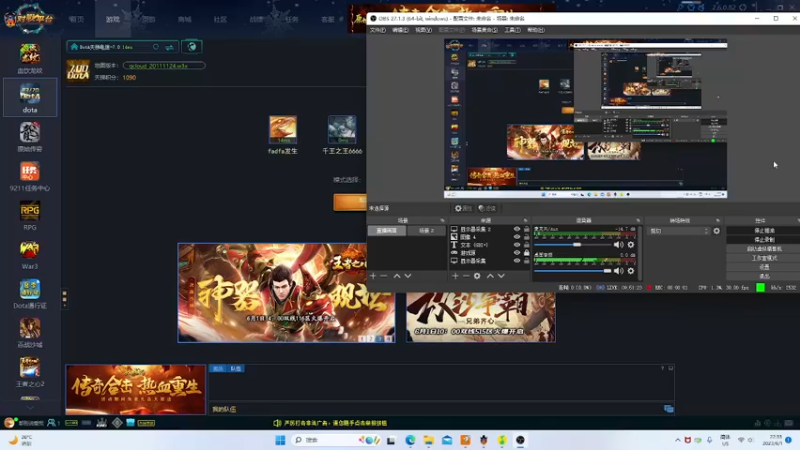
Task: Open desktop audio channel gear settings
Action: coord(631,271)
